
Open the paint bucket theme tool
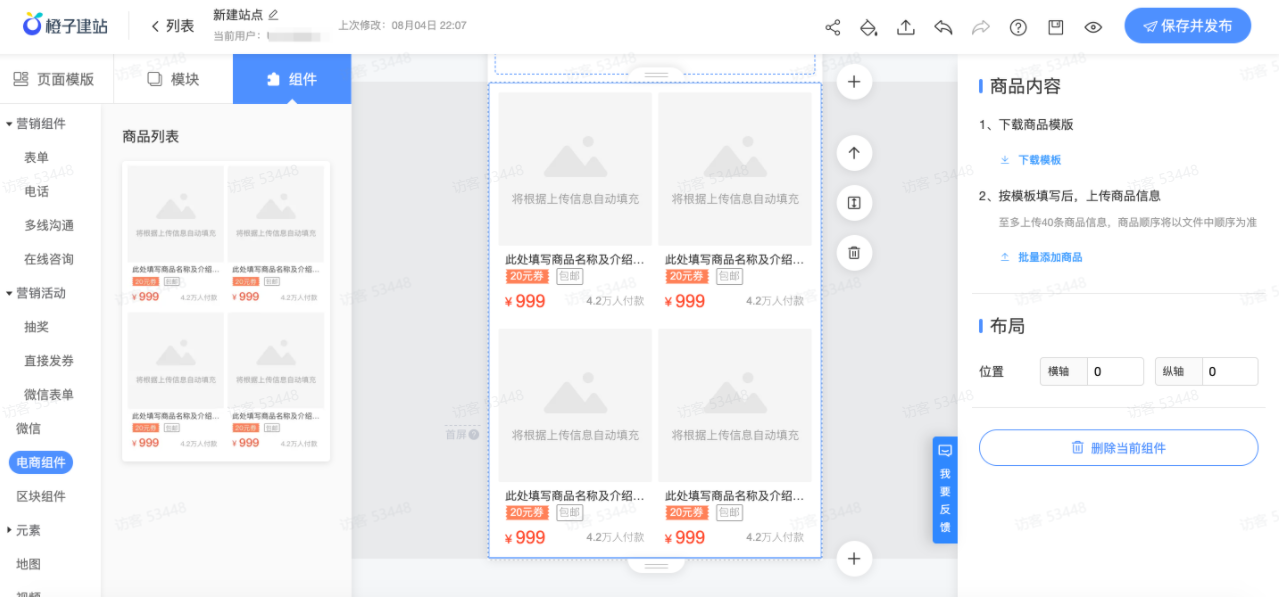[869, 27]
